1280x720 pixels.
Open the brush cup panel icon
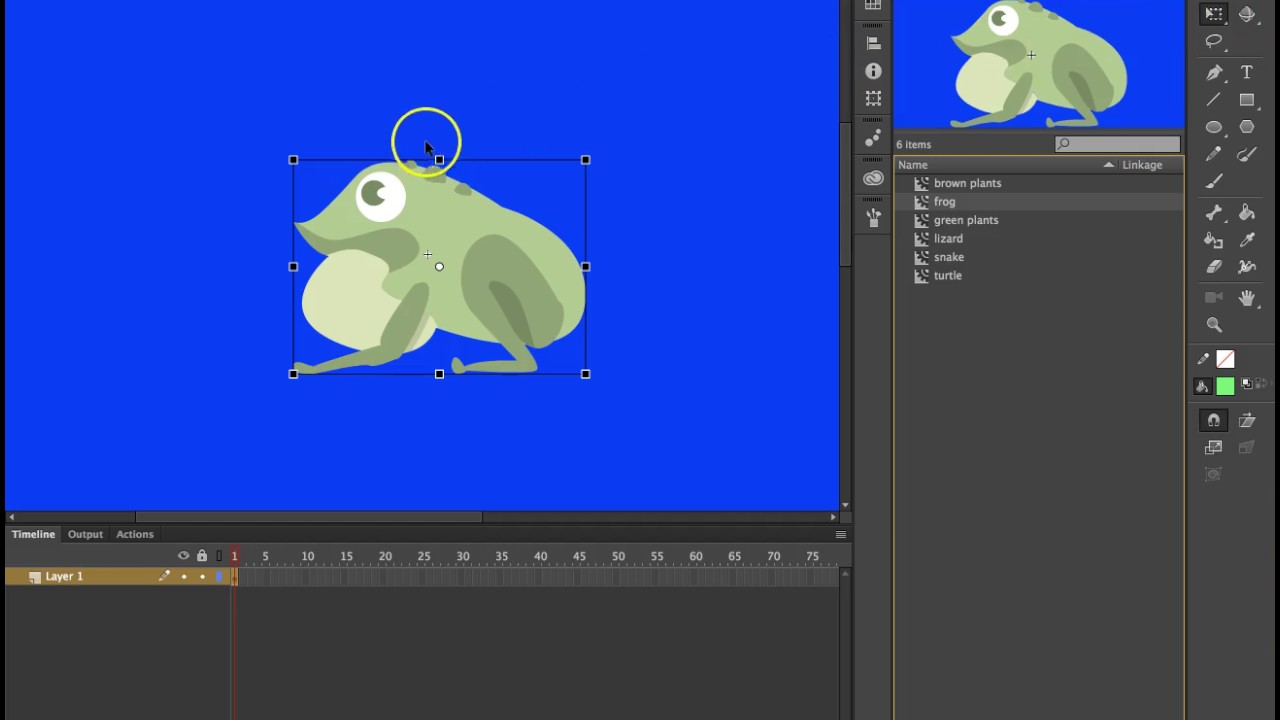[x=873, y=217]
